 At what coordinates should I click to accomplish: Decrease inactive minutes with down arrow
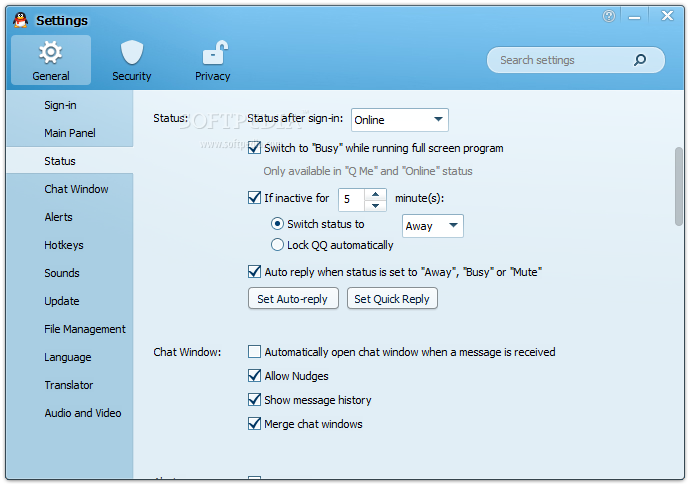tap(375, 206)
